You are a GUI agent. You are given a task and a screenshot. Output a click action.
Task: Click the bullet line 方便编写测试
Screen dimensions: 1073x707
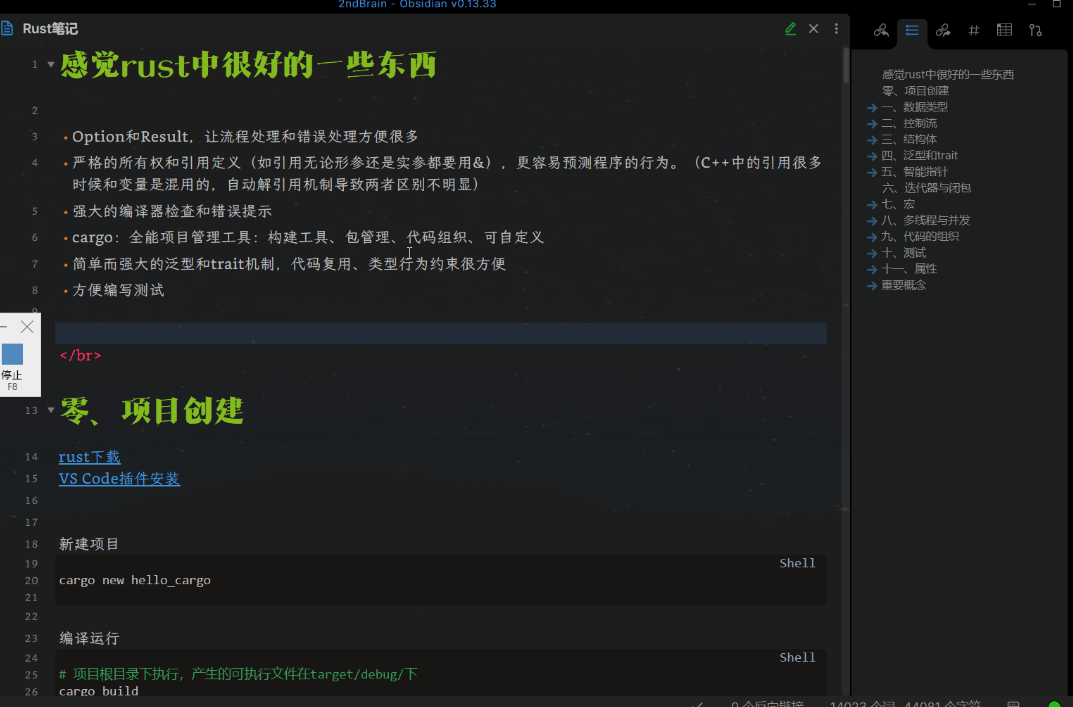pos(118,290)
